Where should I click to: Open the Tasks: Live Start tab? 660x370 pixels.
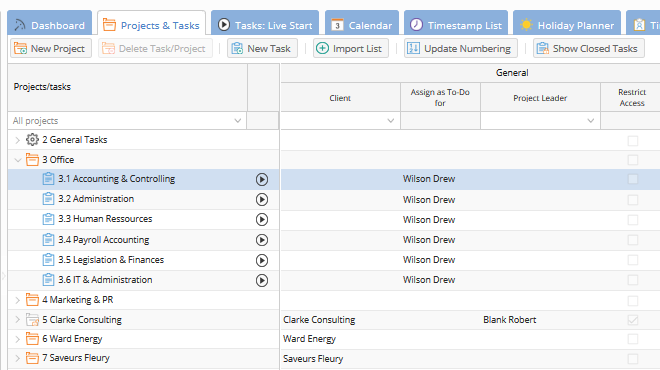point(265,24)
